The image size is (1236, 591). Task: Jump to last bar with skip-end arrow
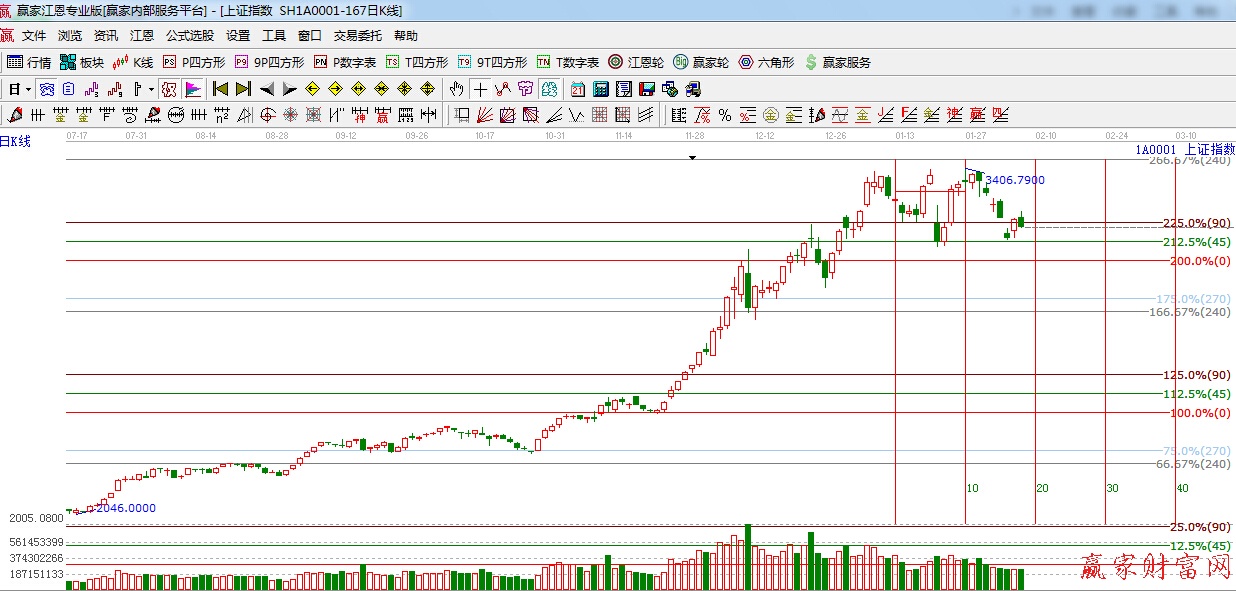(243, 89)
